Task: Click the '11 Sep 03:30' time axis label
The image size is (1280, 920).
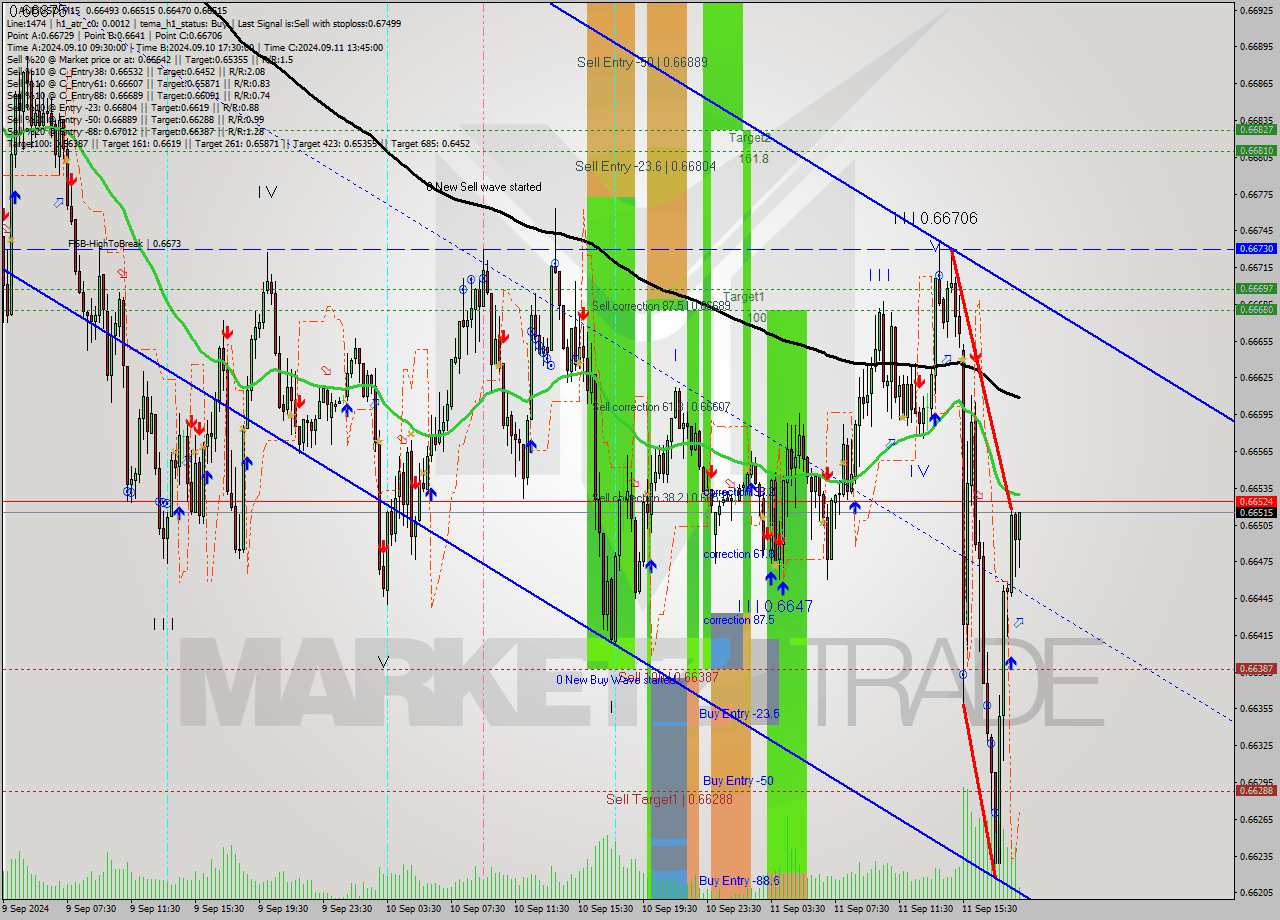Action: 798,909
